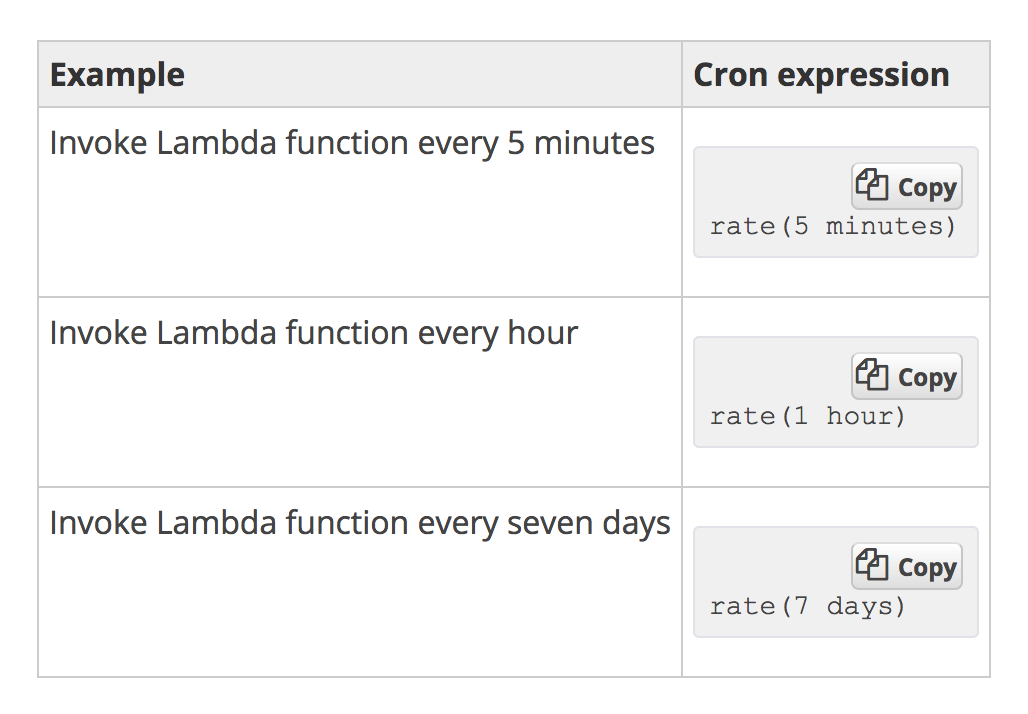The image size is (1028, 714).
Task: Copy the 5 minutes rate expression
Action: pyautogui.click(x=907, y=186)
